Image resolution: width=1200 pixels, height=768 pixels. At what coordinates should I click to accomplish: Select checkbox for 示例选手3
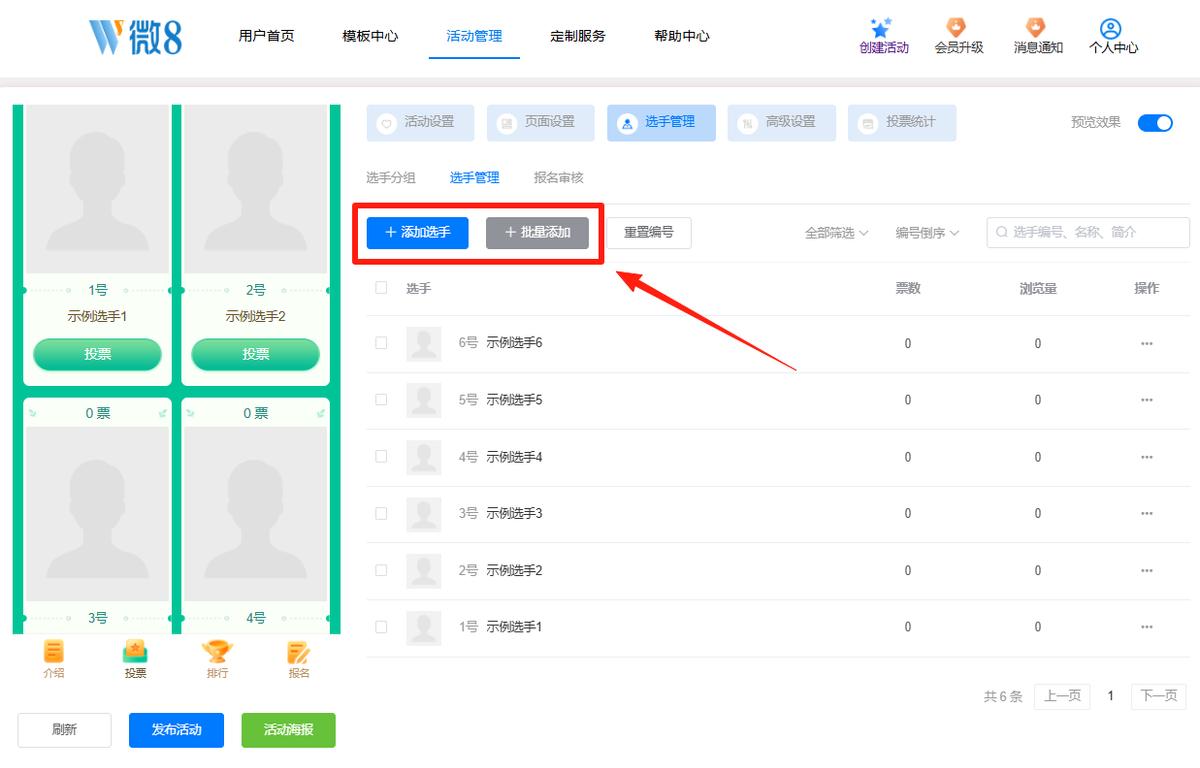(381, 513)
